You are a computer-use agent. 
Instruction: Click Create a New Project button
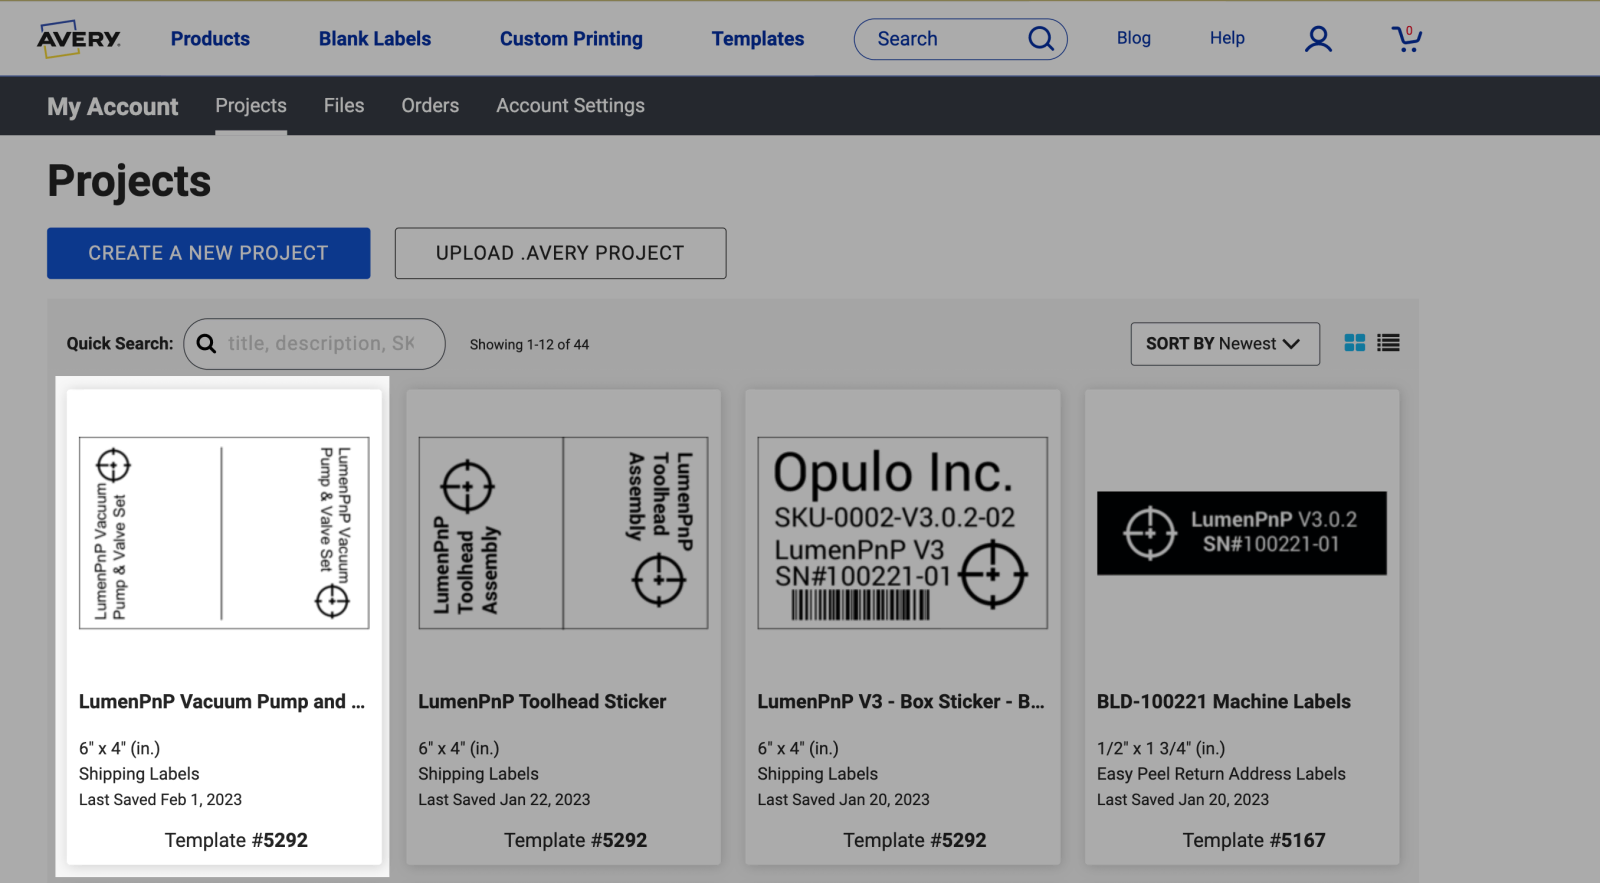click(x=208, y=253)
